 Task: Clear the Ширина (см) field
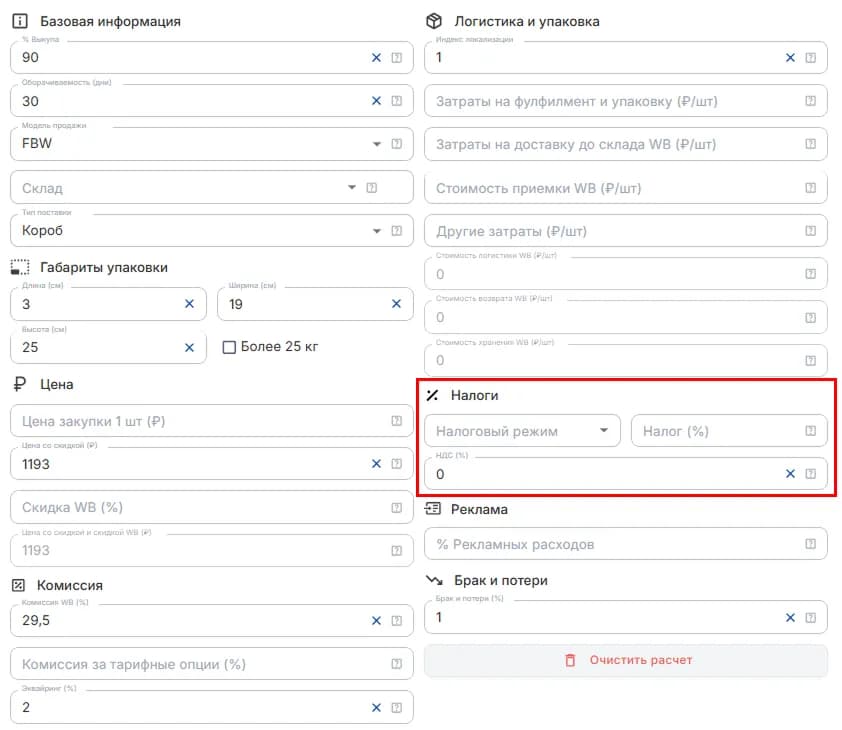396,304
